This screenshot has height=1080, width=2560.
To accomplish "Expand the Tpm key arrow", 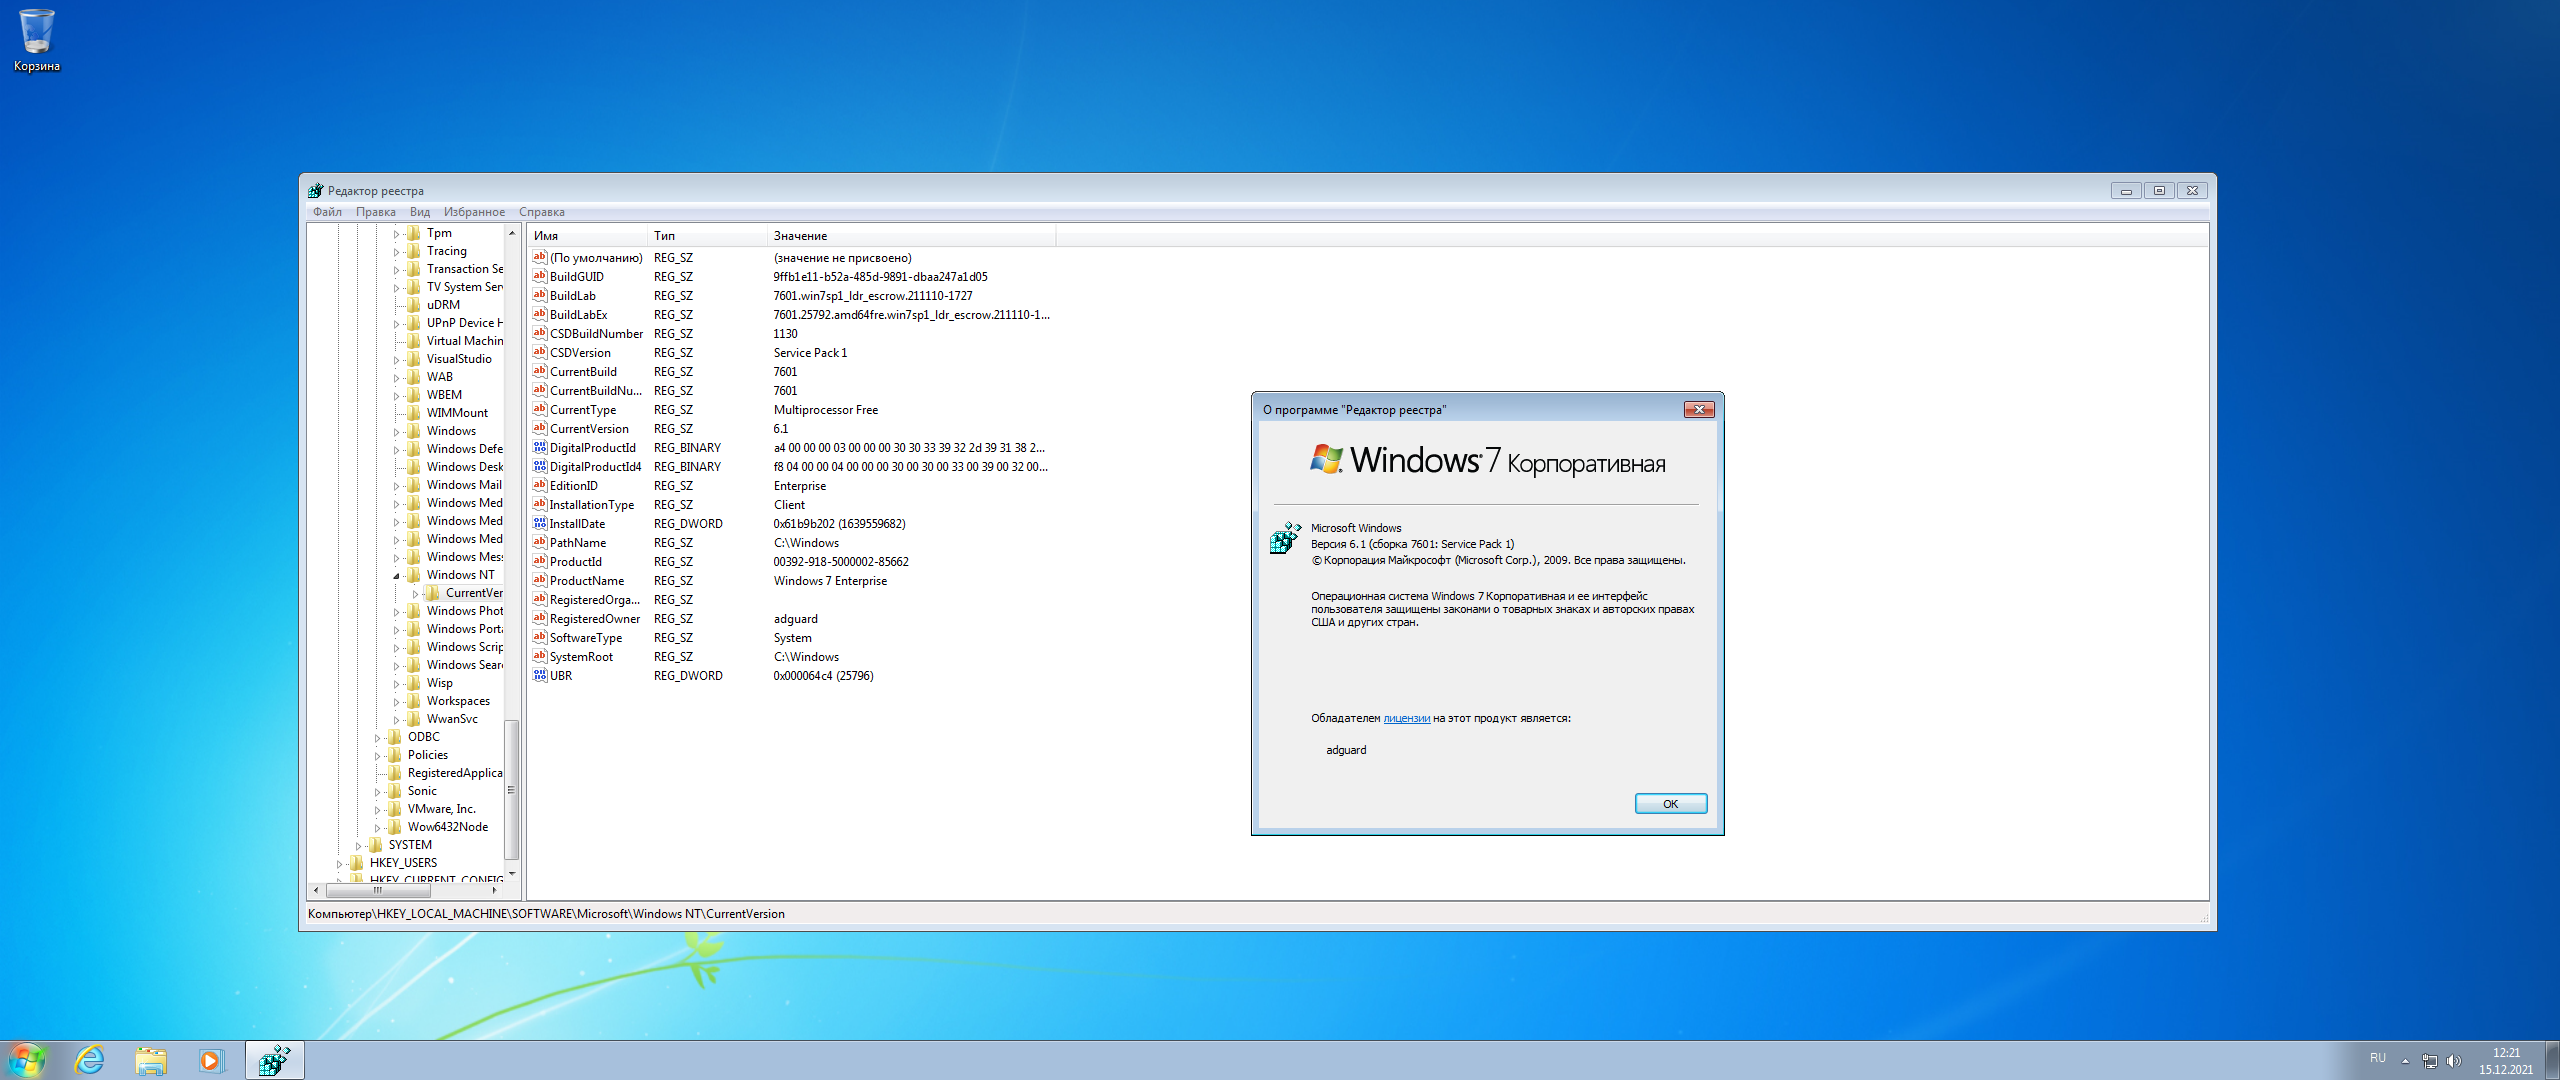I will [x=396, y=234].
